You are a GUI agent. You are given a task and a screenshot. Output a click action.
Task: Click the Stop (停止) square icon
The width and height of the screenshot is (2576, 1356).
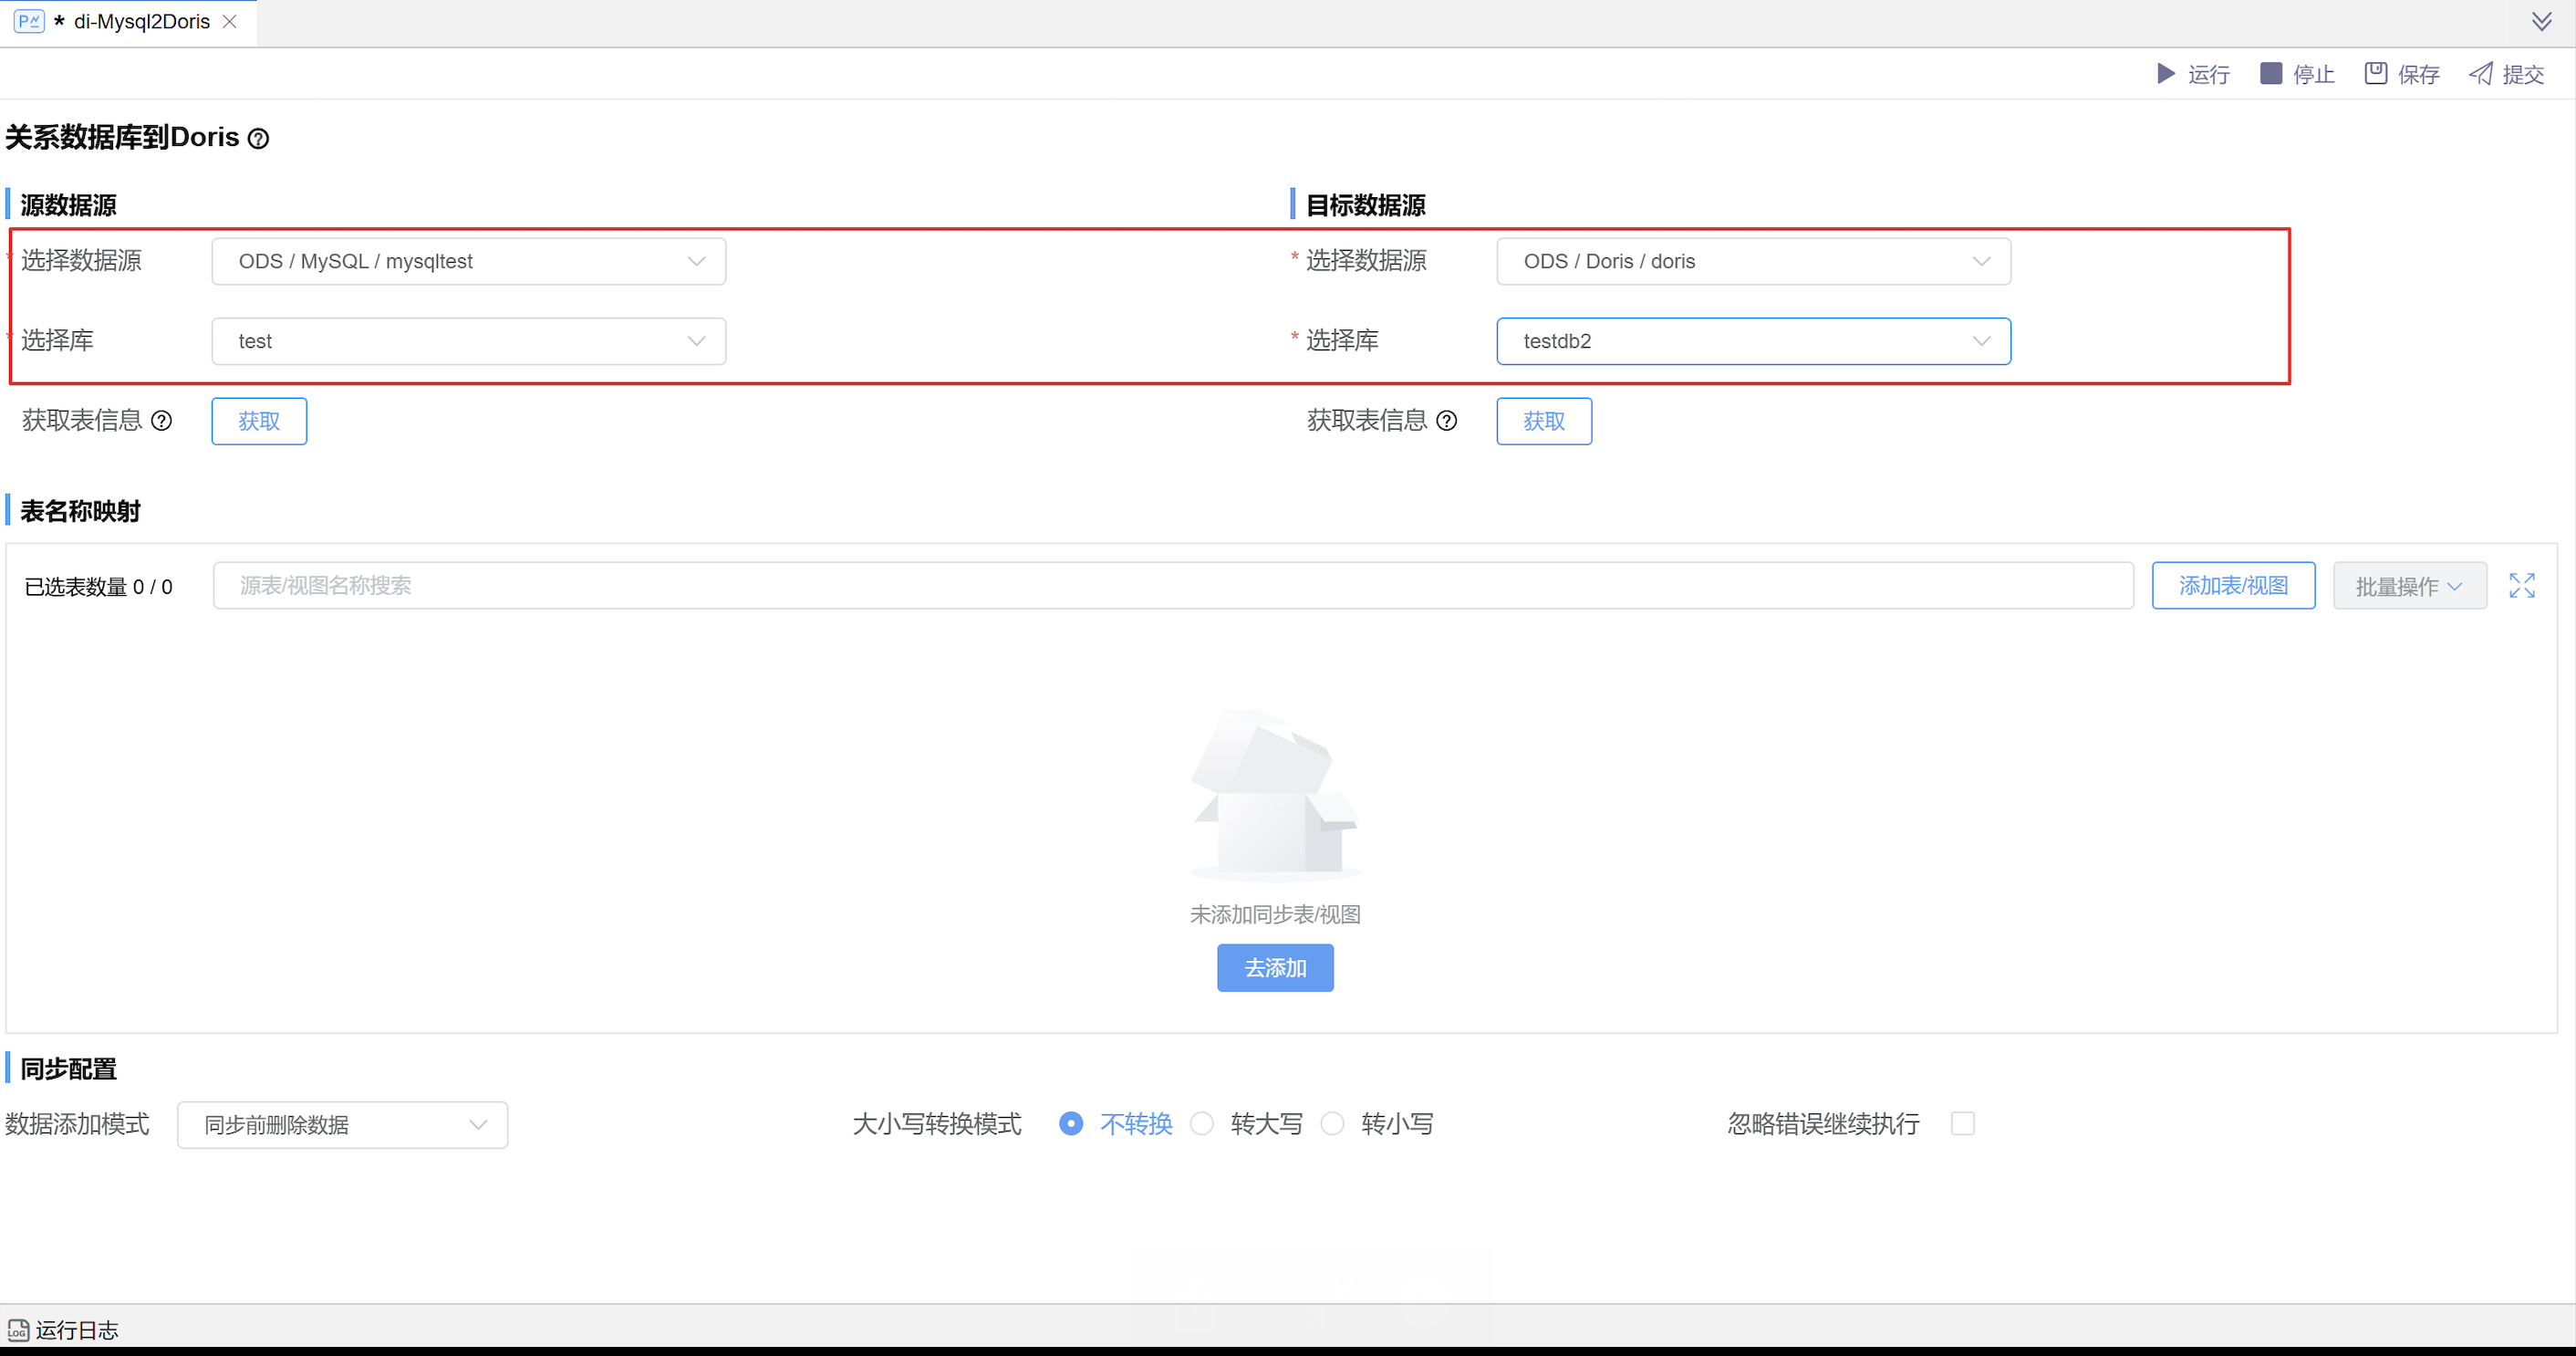2270,74
